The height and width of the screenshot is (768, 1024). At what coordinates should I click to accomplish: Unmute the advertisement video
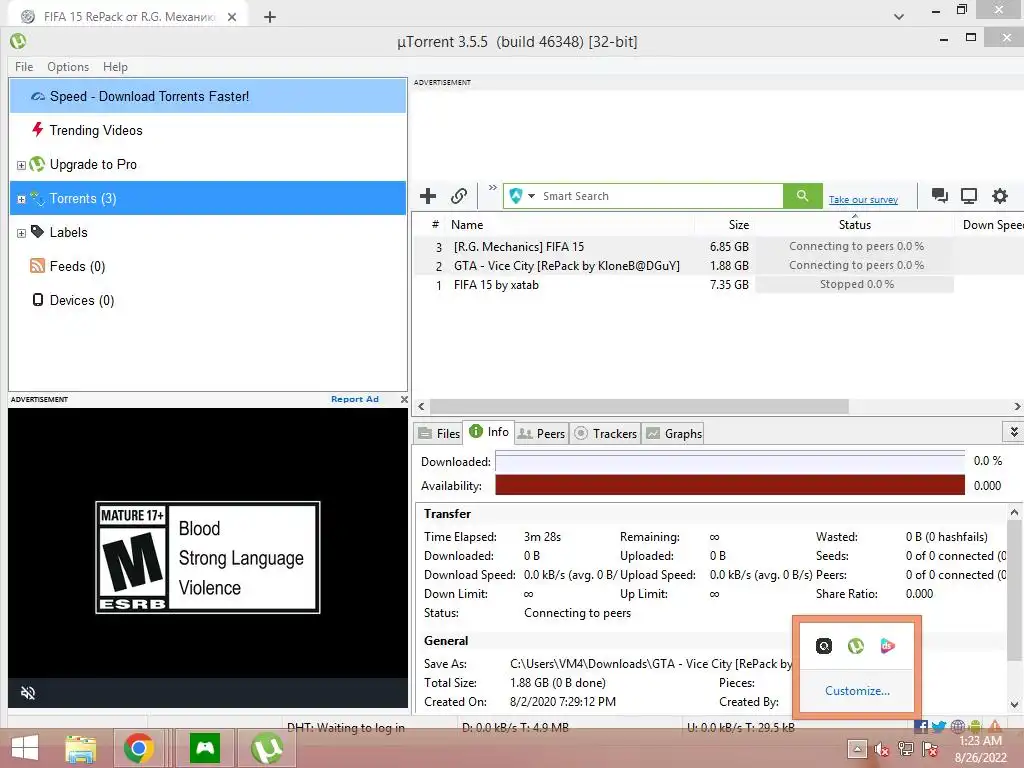click(x=27, y=693)
